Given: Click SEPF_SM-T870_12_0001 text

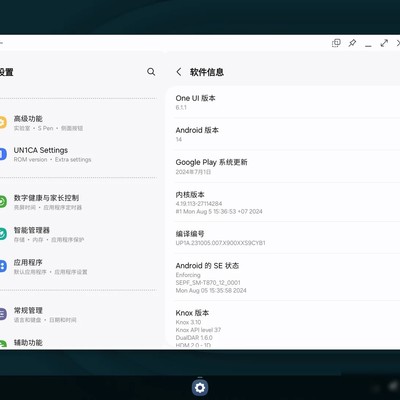Looking at the screenshot, I should (x=208, y=283).
